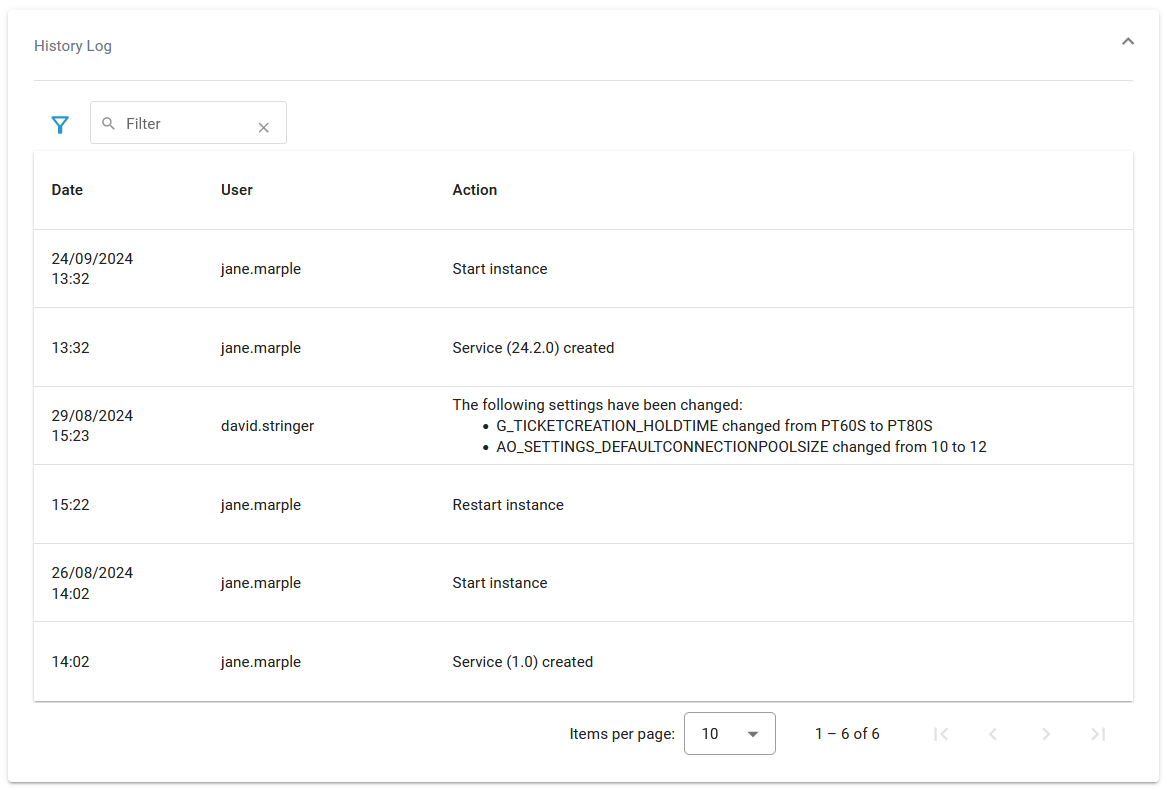The width and height of the screenshot is (1168, 790).
Task: Click the david.stringer user entry
Action: tap(267, 426)
